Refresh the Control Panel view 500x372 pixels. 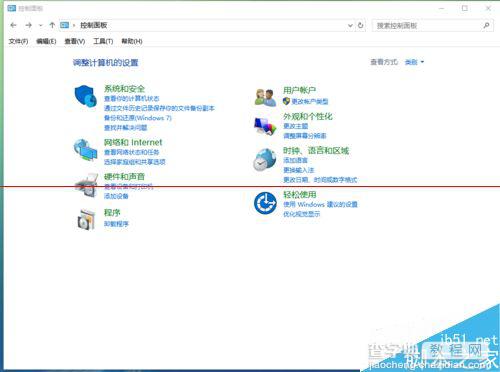click(361, 25)
